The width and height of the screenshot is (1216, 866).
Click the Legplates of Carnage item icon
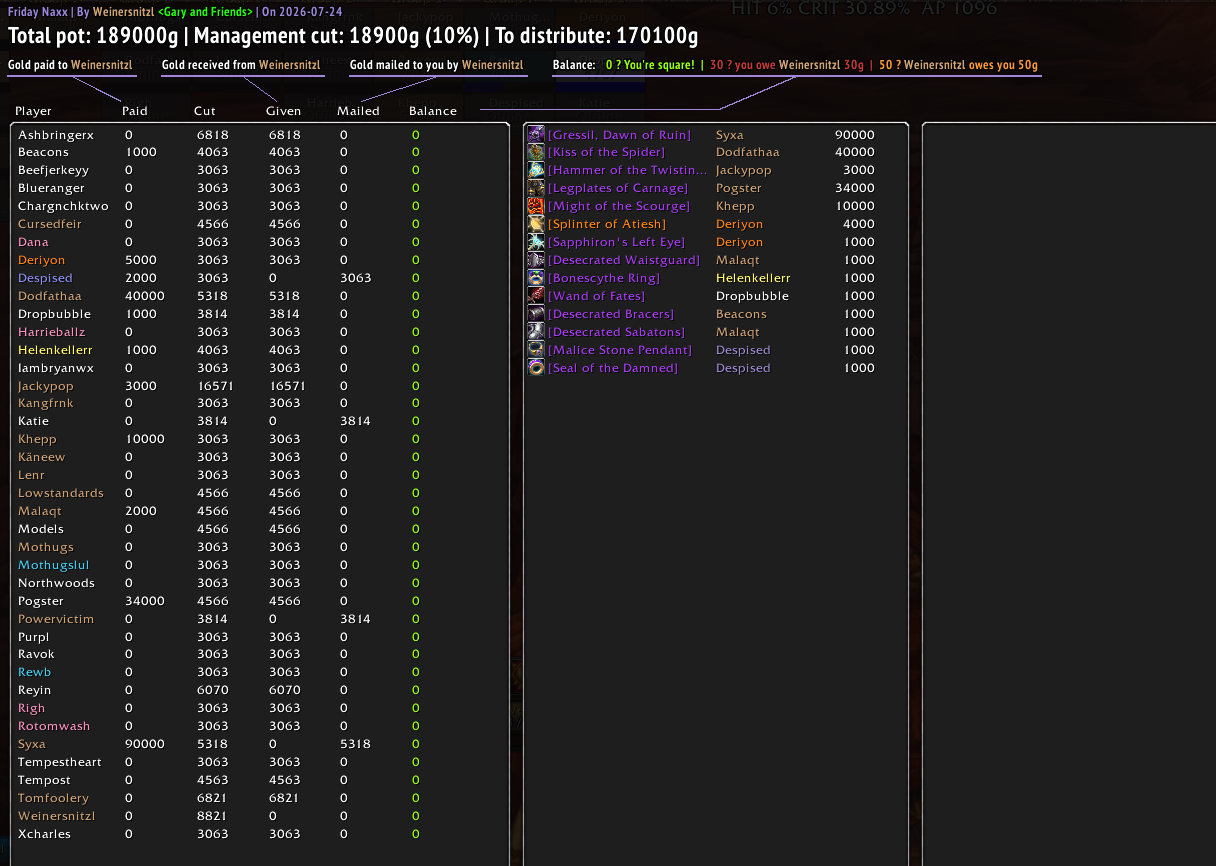(x=536, y=188)
